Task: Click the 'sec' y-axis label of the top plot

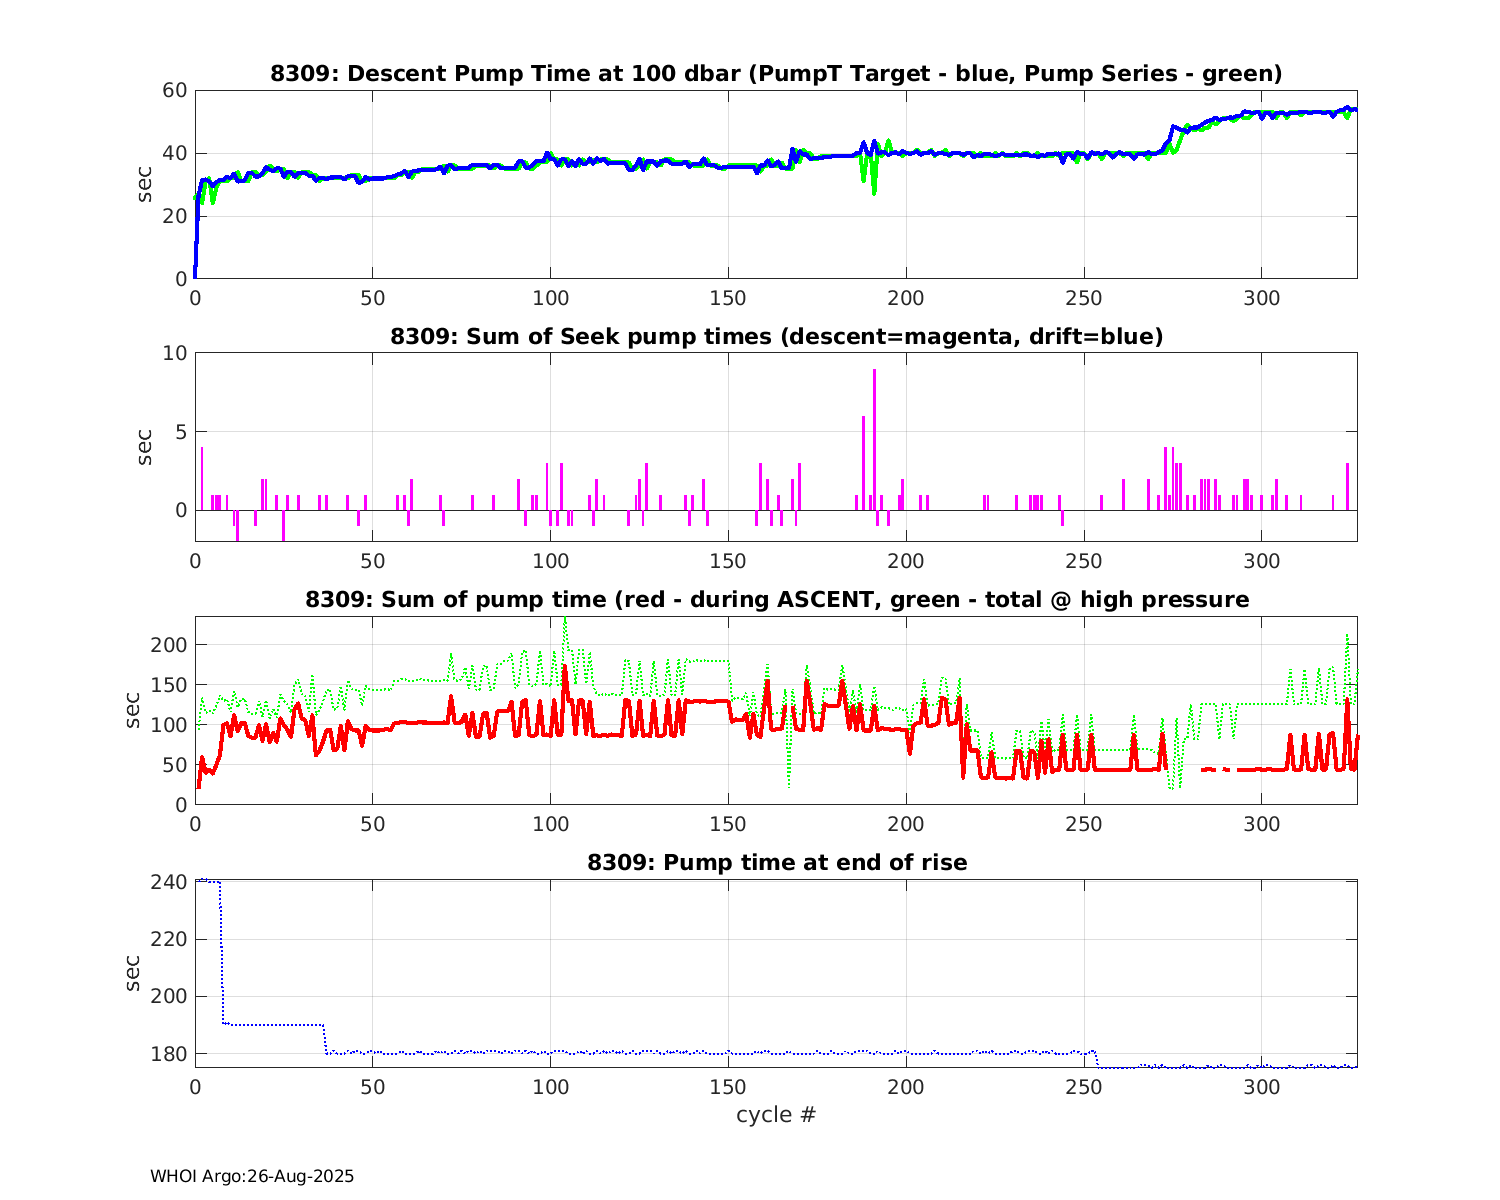Action: 145,184
